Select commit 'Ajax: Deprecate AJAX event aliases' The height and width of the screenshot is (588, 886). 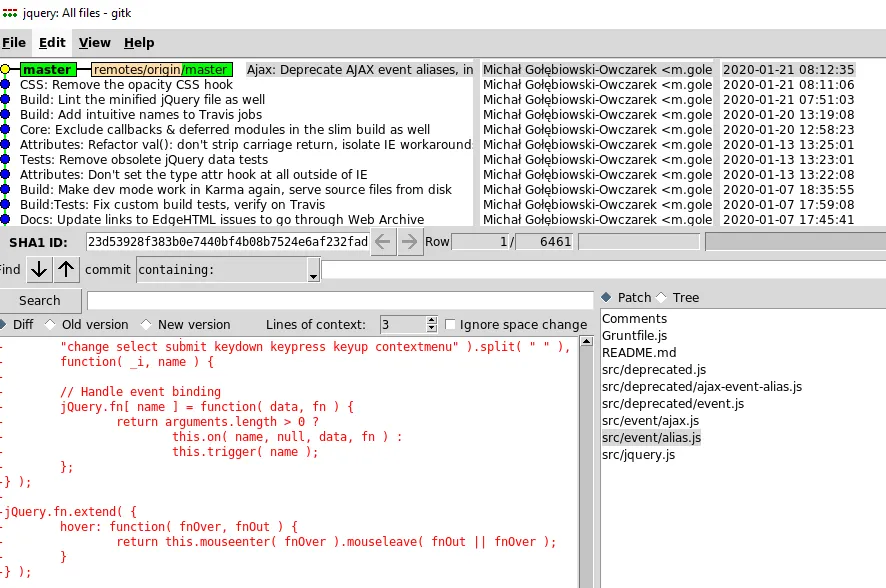pyautogui.click(x=360, y=69)
